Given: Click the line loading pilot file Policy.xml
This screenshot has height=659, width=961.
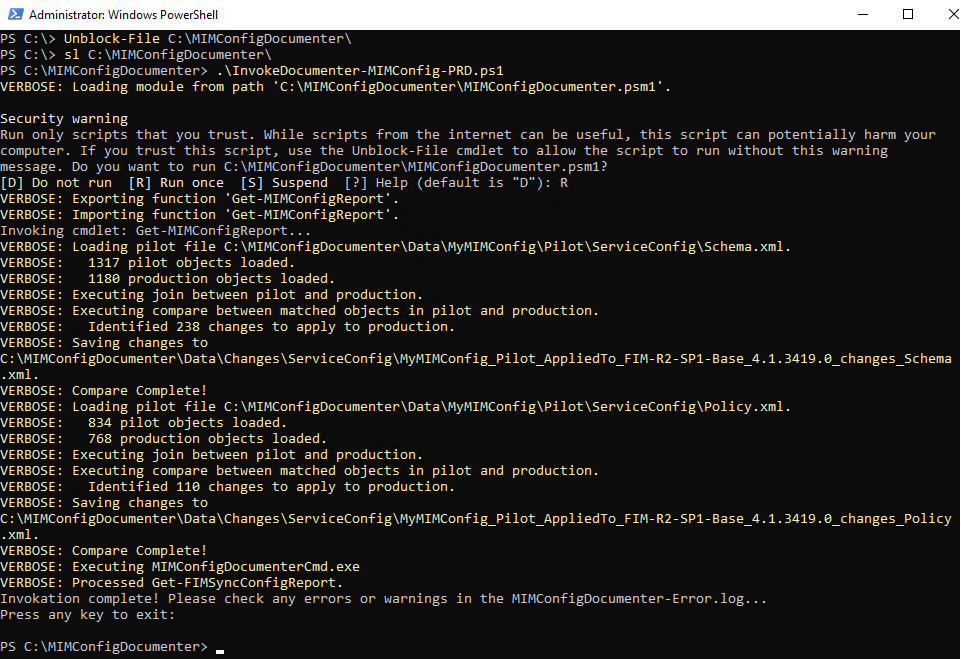Looking at the screenshot, I should pyautogui.click(x=395, y=406).
